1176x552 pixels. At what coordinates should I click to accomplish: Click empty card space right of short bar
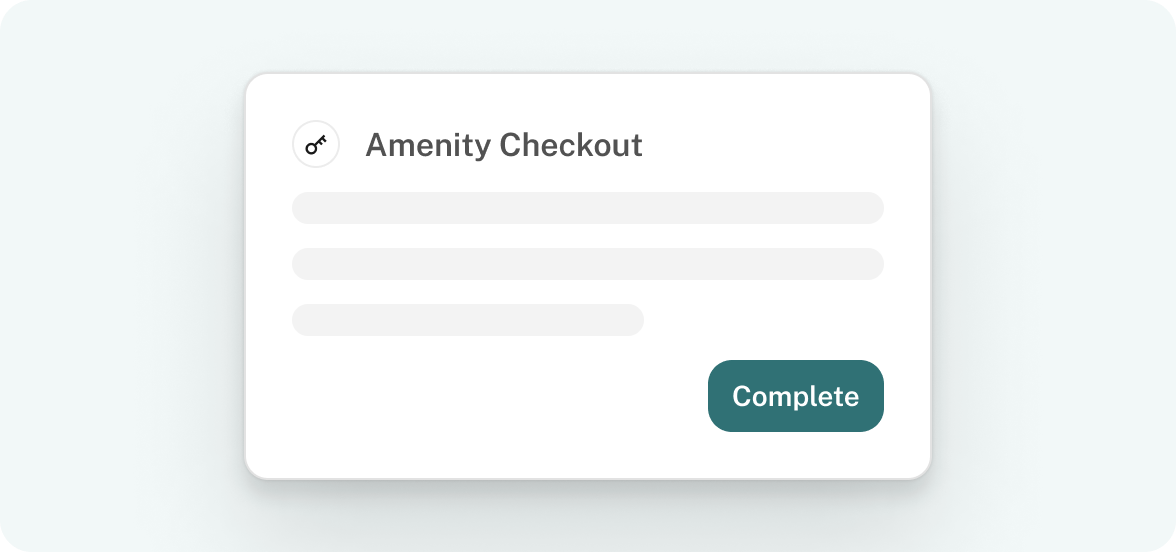[x=764, y=320]
